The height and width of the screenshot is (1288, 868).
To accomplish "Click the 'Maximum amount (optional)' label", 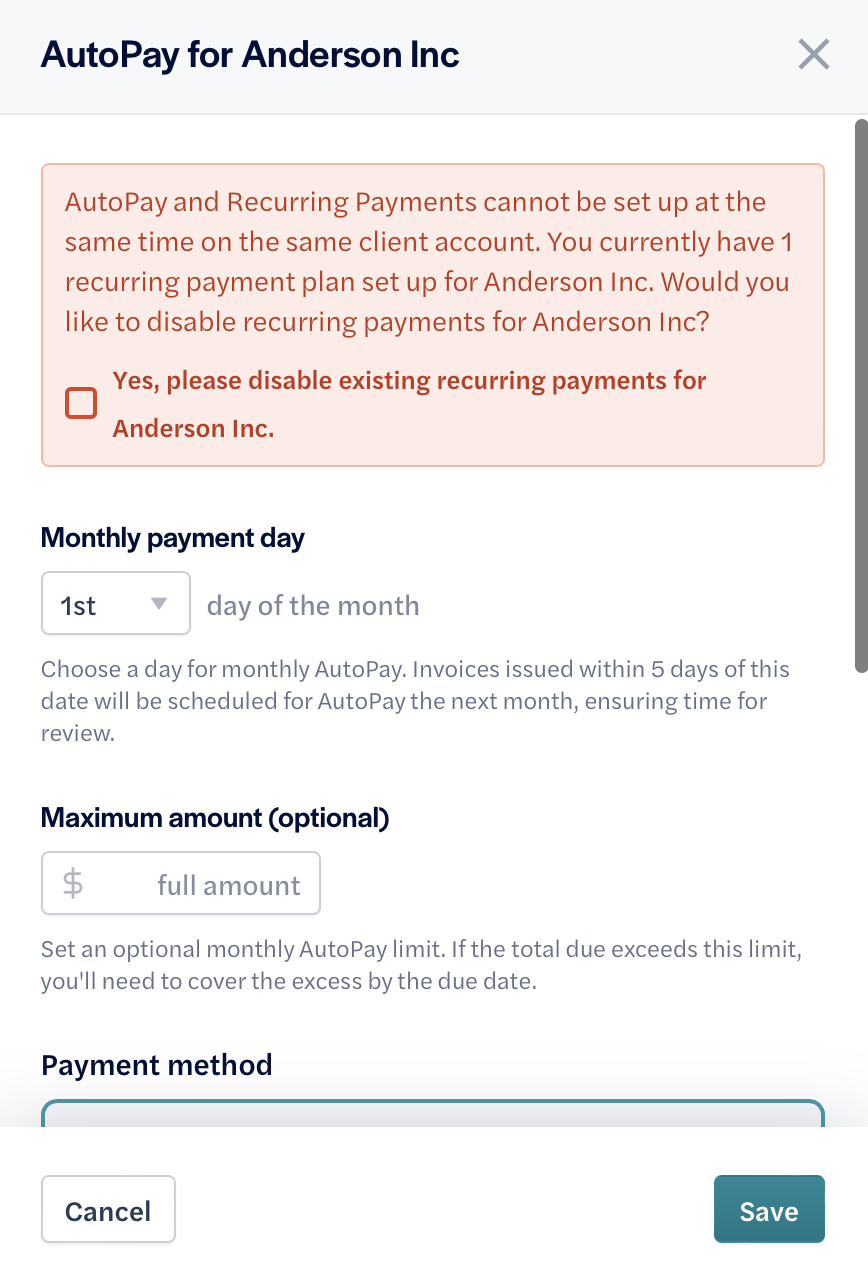I will (x=214, y=818).
